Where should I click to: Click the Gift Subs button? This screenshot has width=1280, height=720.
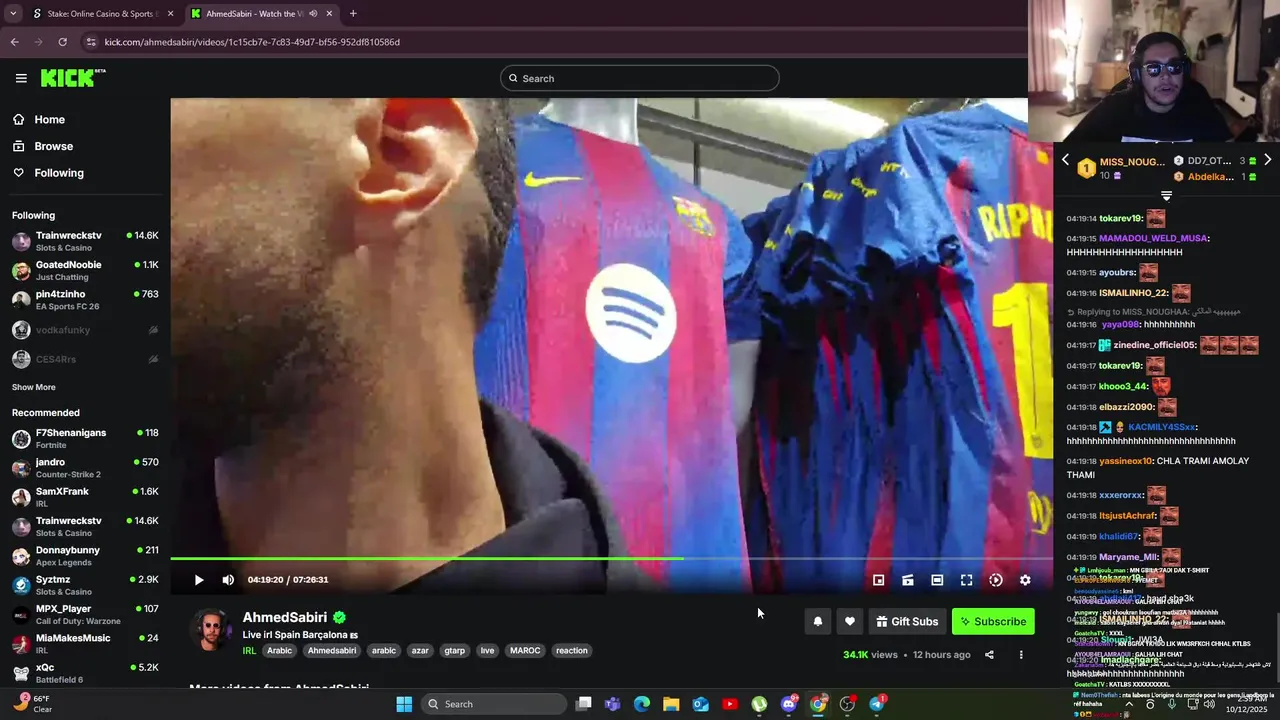coord(907,621)
